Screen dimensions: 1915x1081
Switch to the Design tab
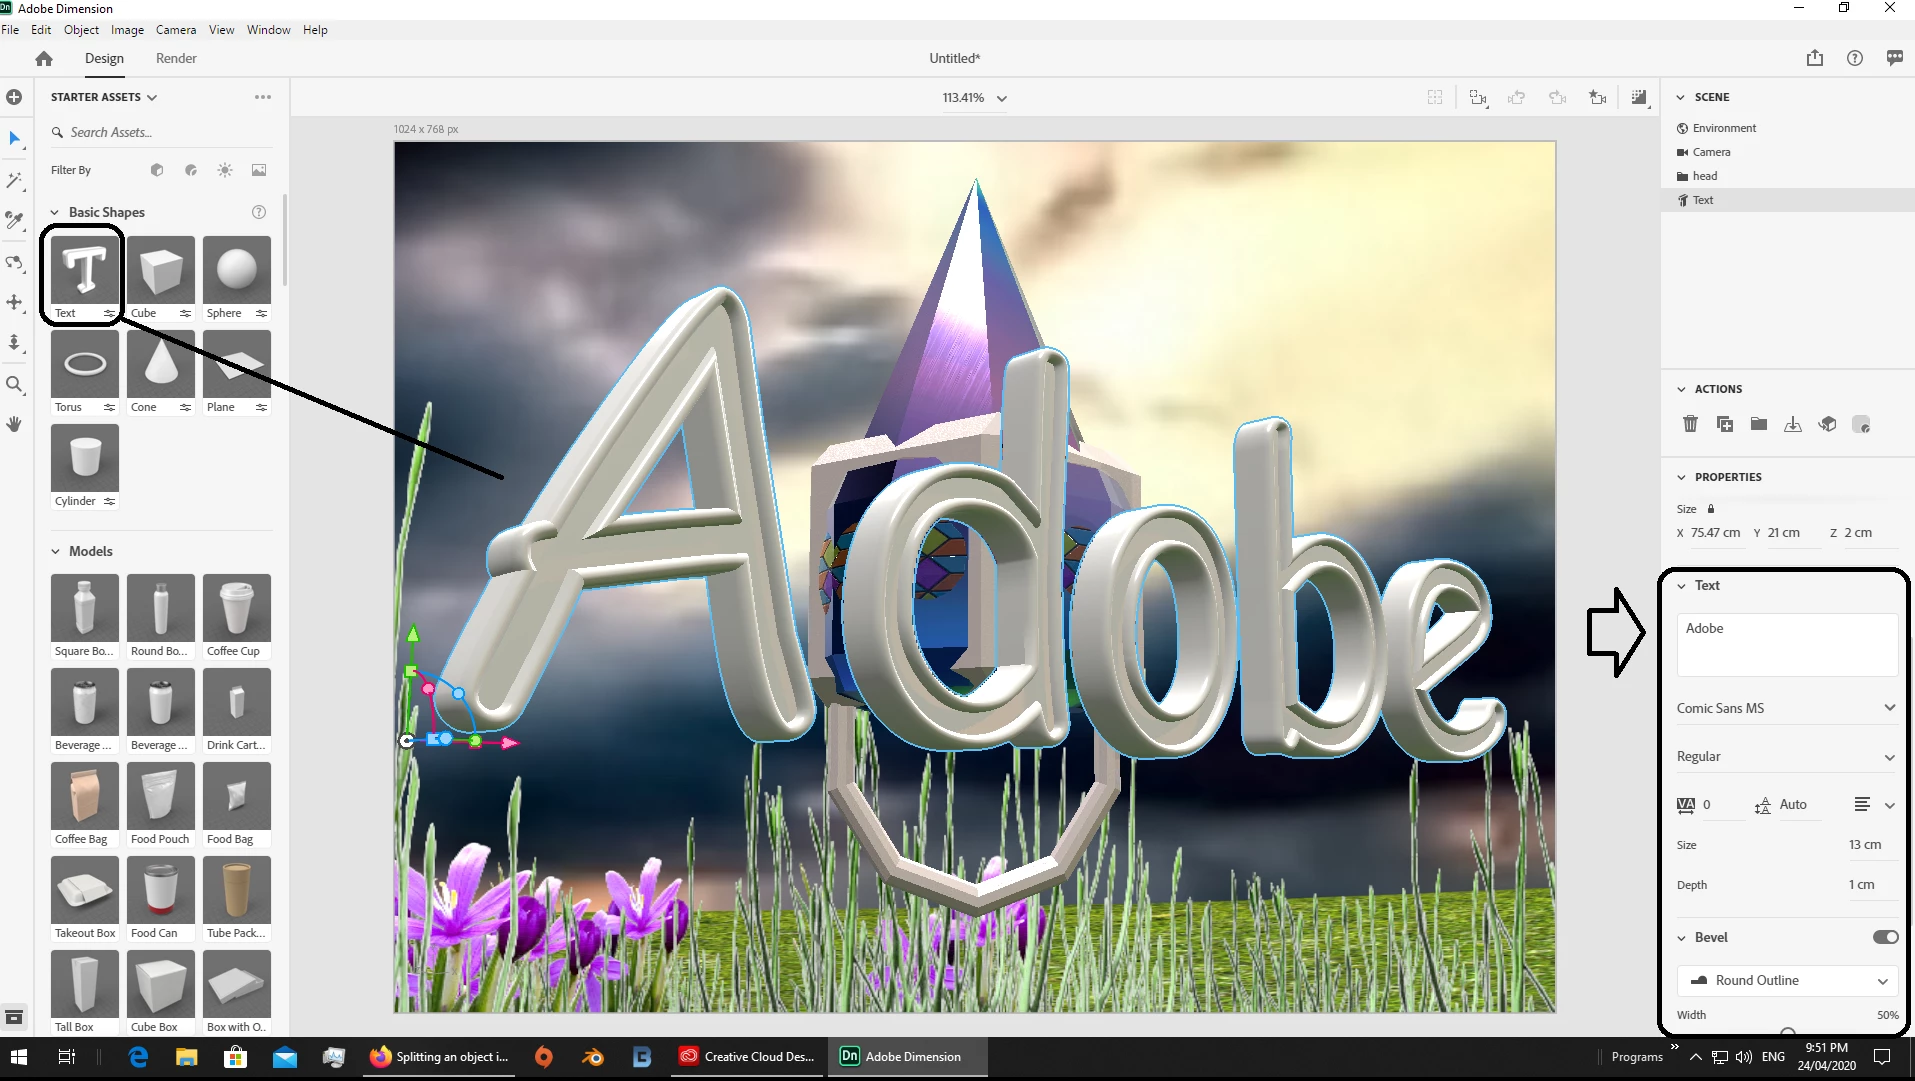[104, 58]
